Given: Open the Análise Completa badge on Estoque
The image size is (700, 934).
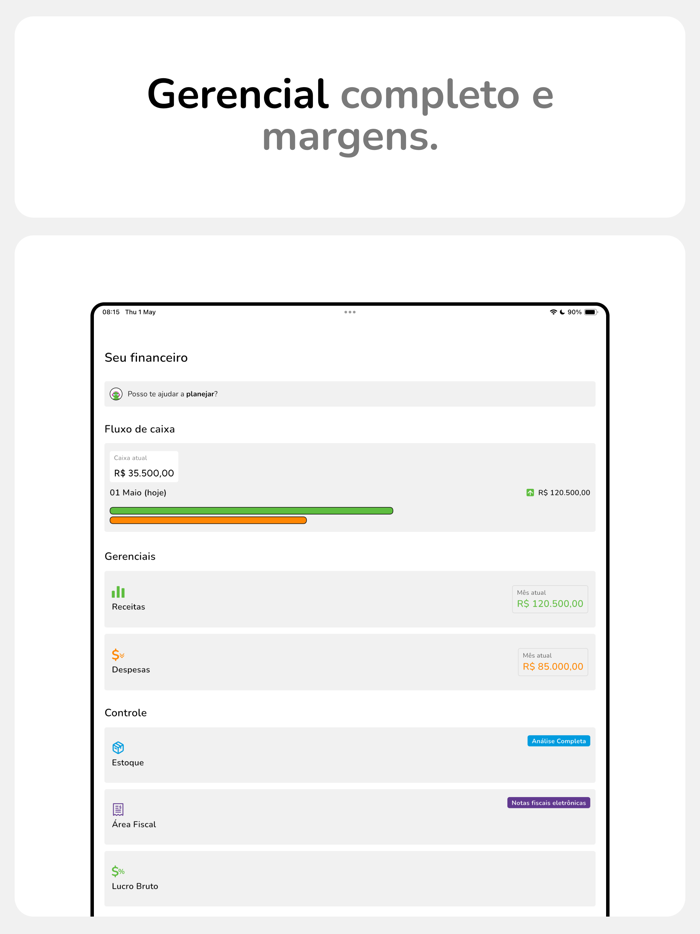Looking at the screenshot, I should 558,740.
